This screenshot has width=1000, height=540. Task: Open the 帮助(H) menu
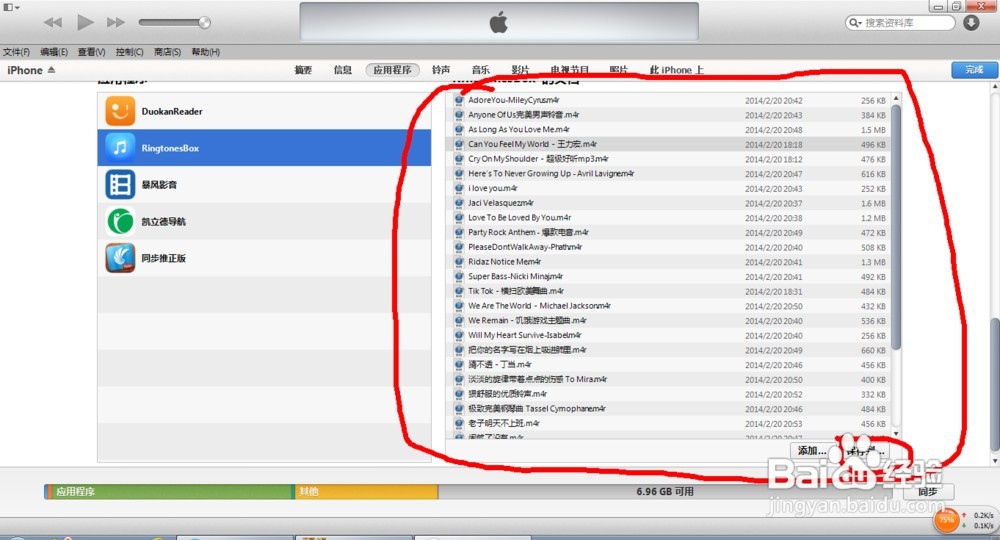pyautogui.click(x=205, y=52)
